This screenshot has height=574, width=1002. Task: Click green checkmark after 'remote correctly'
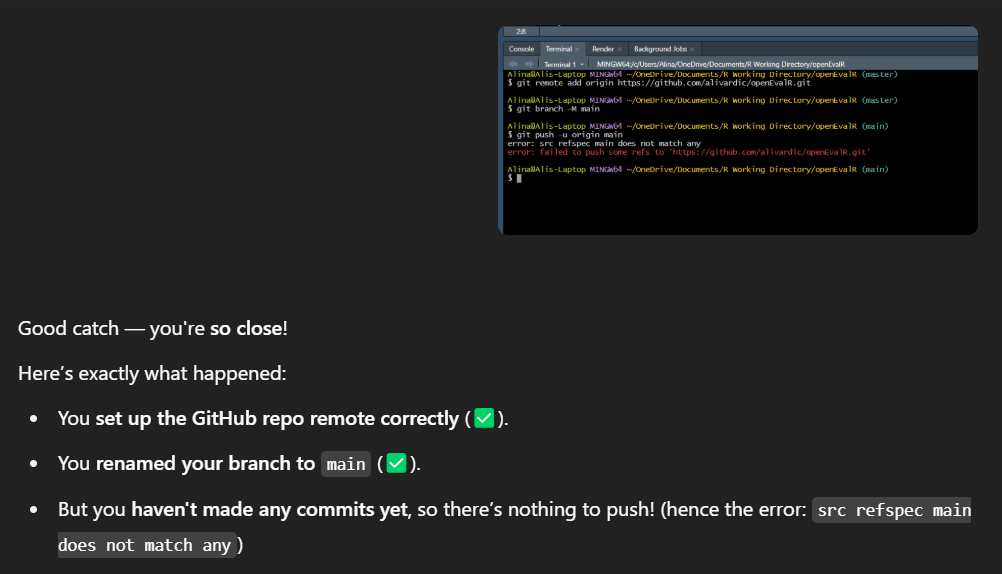click(484, 419)
